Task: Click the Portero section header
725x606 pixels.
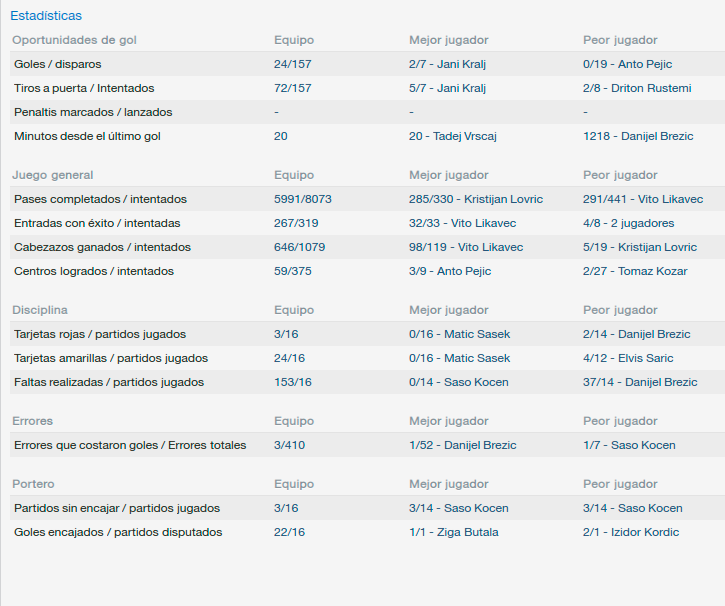Action: [x=33, y=484]
